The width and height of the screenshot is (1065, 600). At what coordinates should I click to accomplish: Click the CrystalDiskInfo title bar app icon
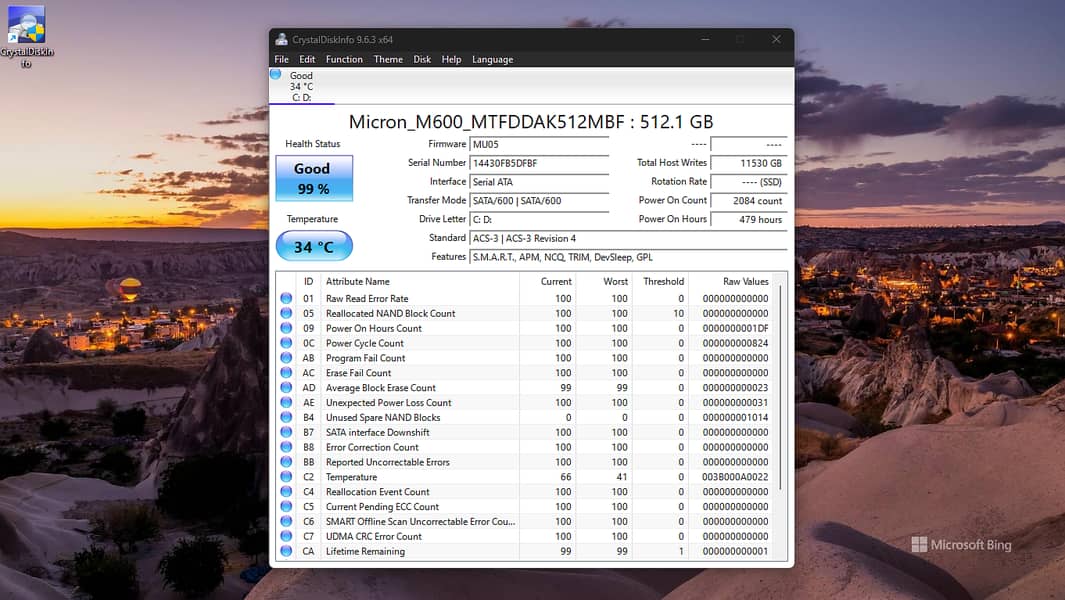point(281,39)
